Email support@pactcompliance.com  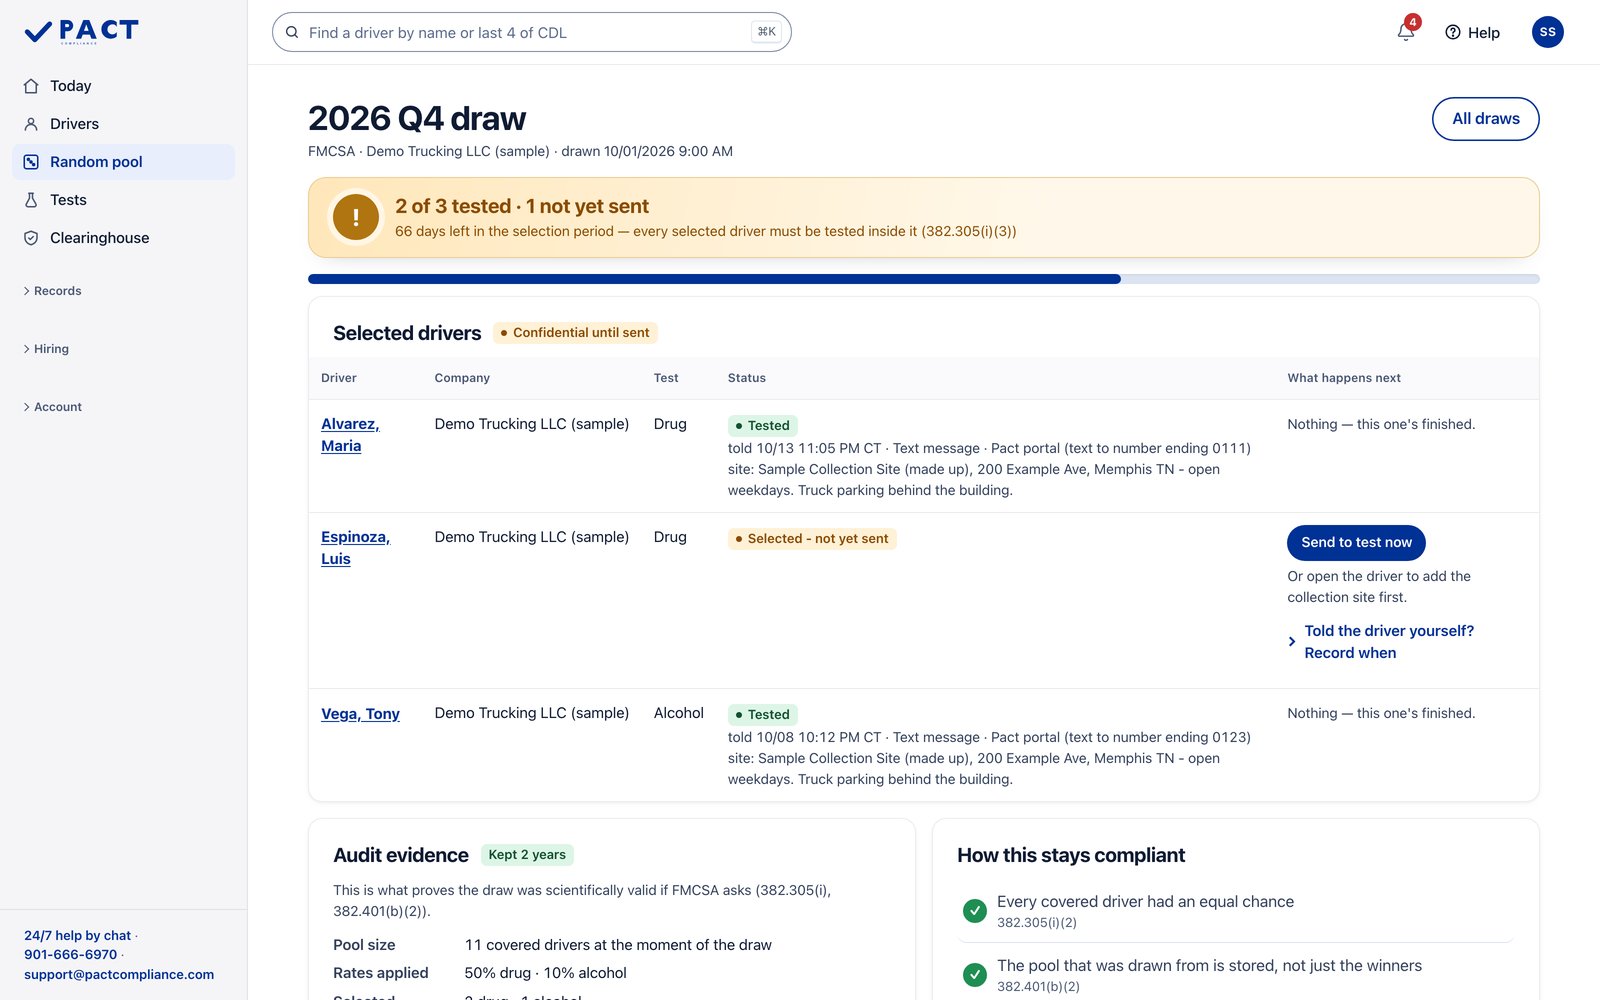tap(119, 975)
